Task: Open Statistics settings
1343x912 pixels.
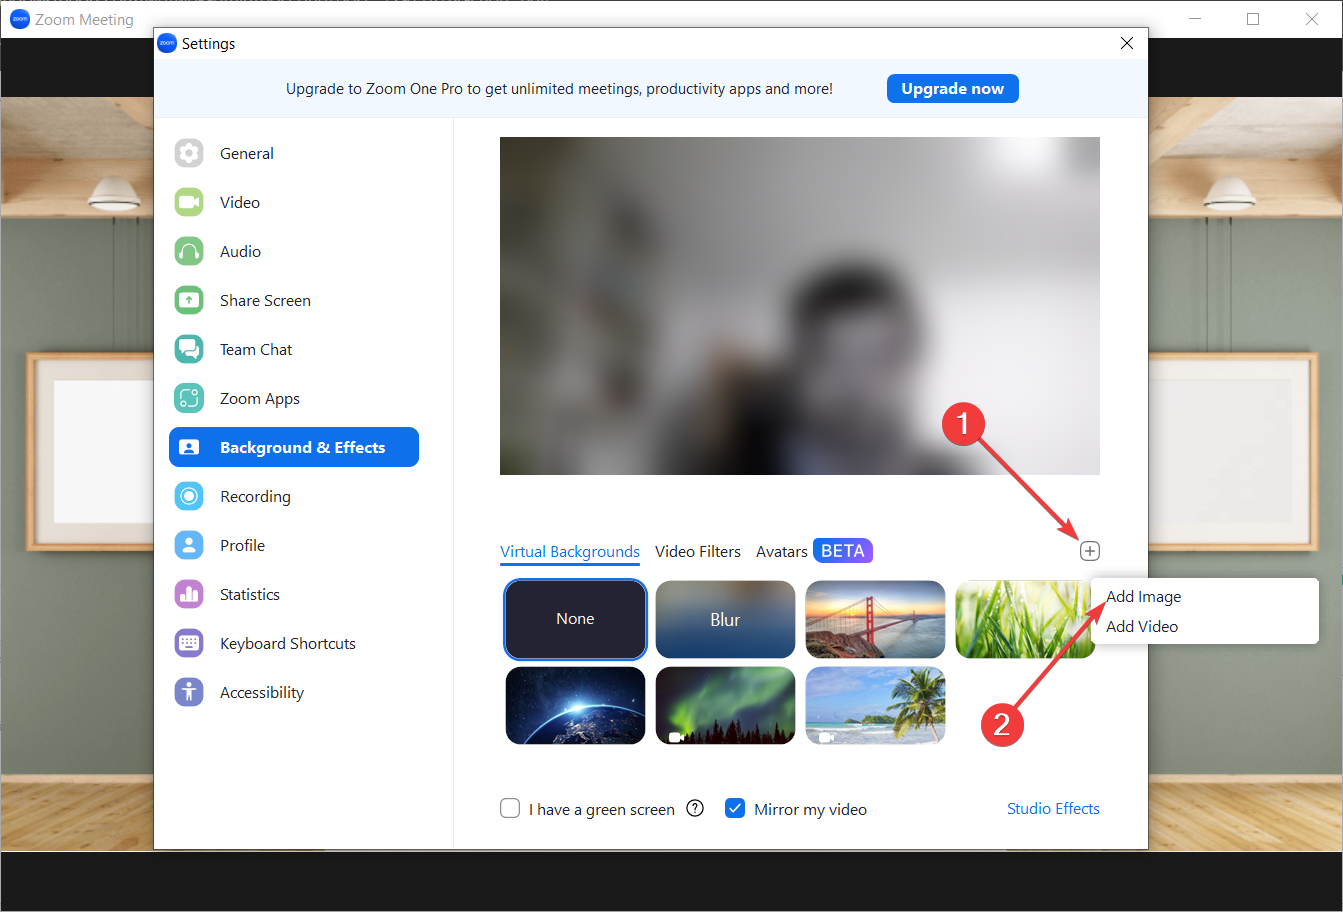Action: point(294,594)
